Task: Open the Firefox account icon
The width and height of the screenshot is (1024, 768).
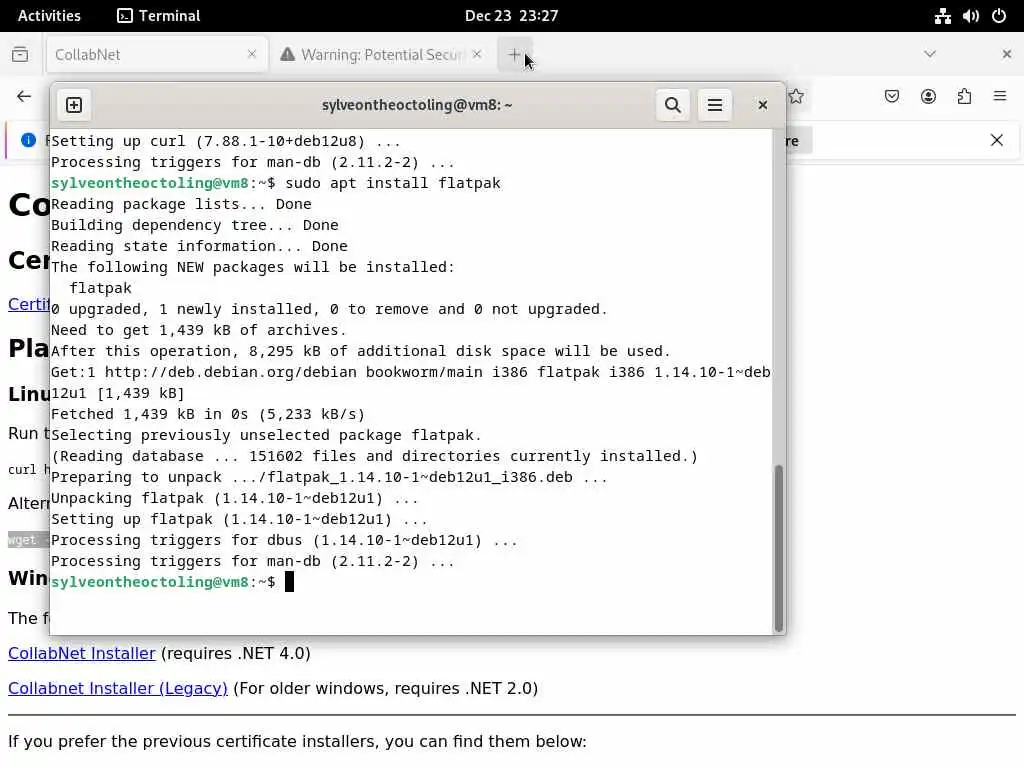Action: (x=928, y=97)
